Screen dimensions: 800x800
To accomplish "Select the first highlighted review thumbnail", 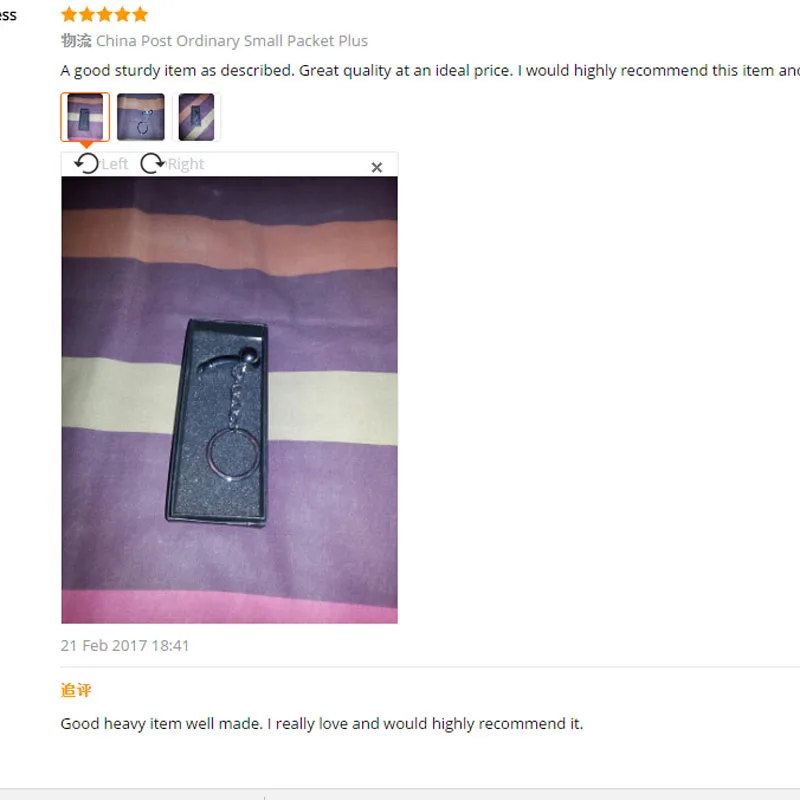I will pos(85,117).
